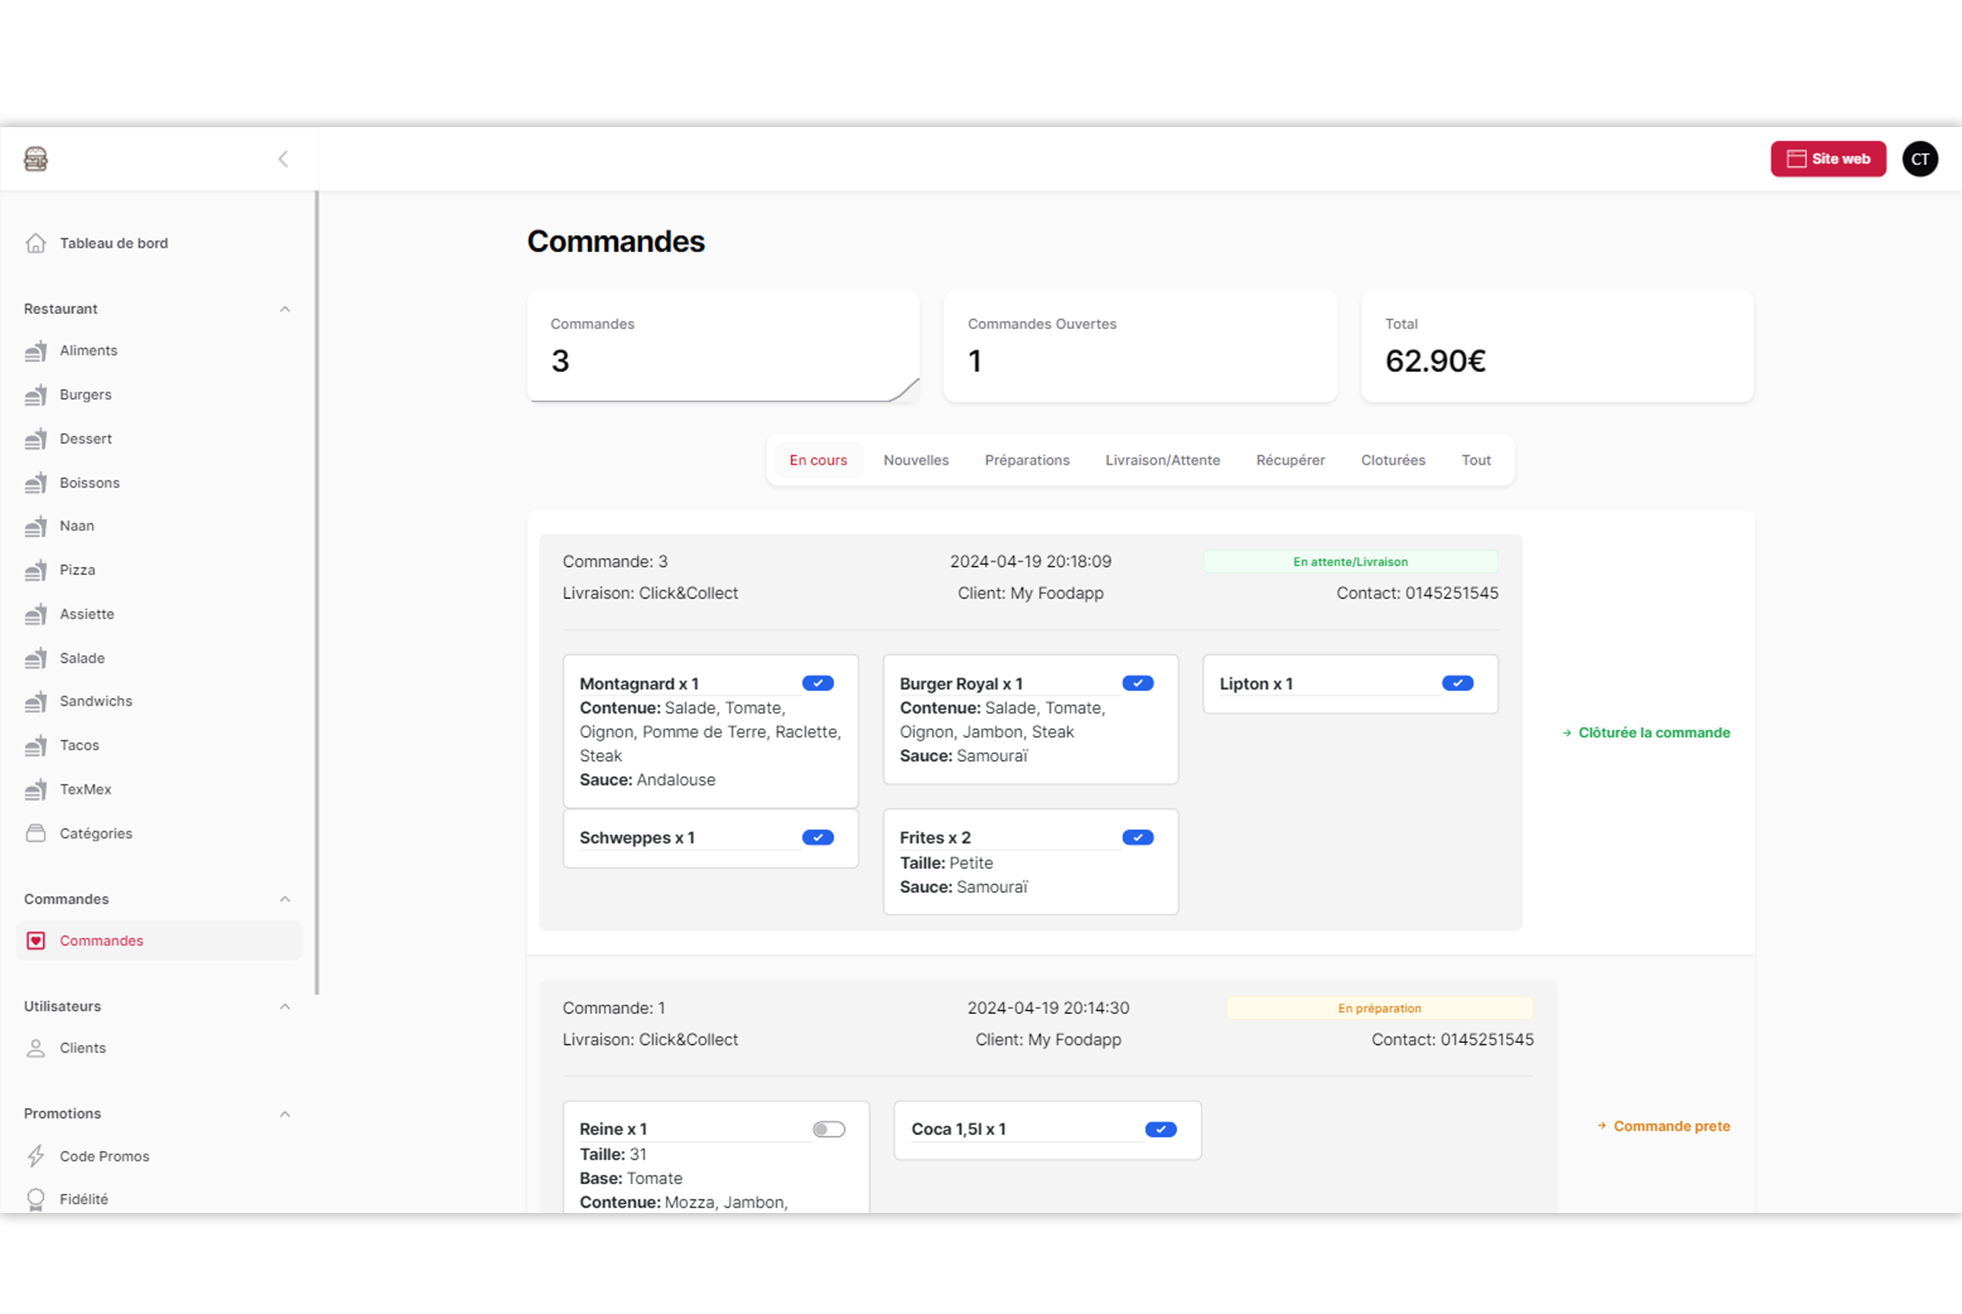The height and width of the screenshot is (1314, 1962).
Task: Toggle the Lipton x 1 switch
Action: [1457, 683]
